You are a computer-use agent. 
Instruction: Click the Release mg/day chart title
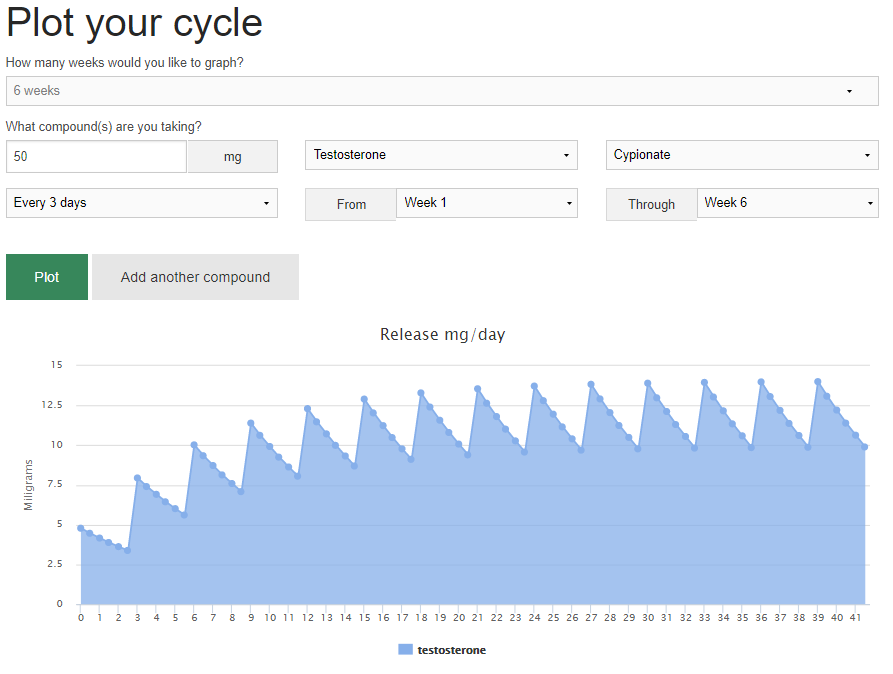pyautogui.click(x=442, y=334)
